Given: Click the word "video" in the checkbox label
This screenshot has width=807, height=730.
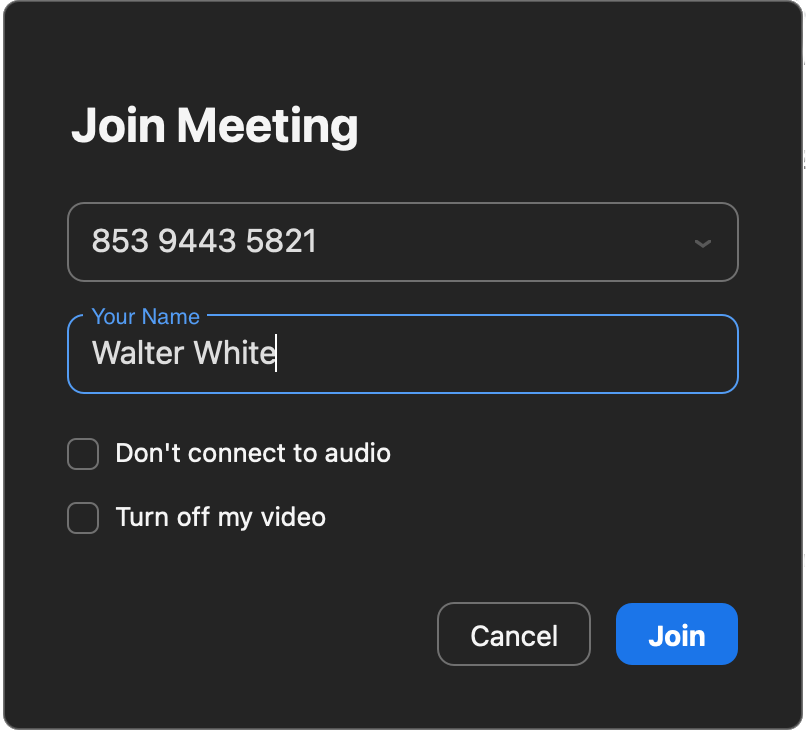Looking at the screenshot, I should pos(293,518).
